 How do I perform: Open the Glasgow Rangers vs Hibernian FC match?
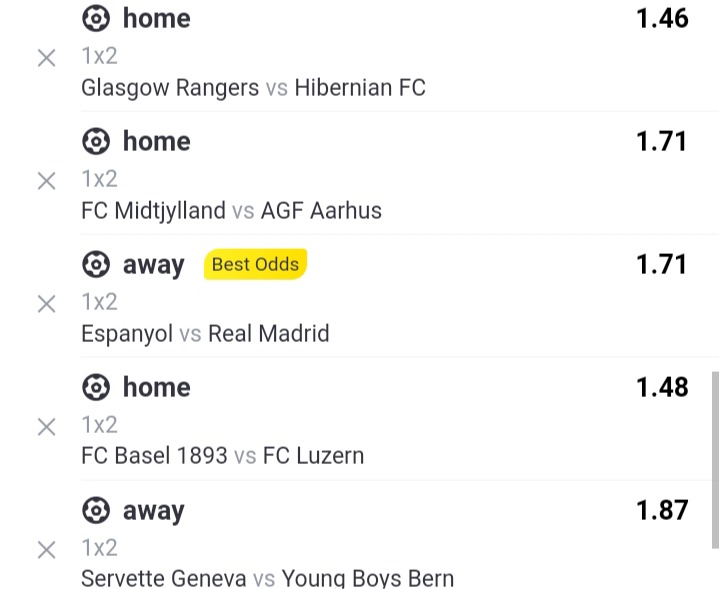tap(253, 88)
